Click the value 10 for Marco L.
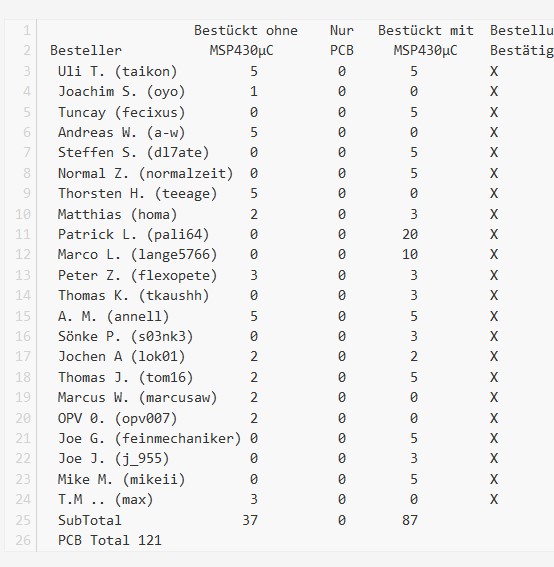 (x=410, y=254)
